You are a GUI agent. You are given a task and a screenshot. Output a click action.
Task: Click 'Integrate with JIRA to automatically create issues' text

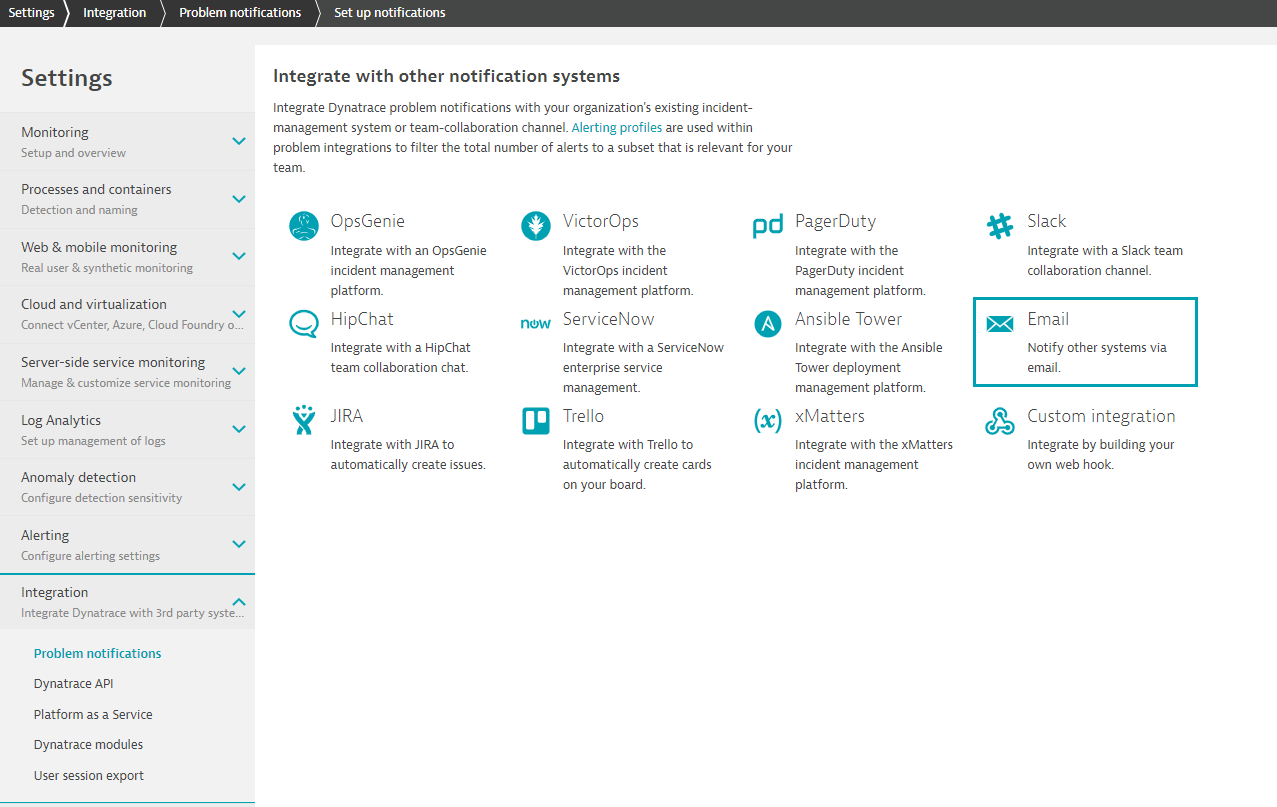pyautogui.click(x=408, y=454)
